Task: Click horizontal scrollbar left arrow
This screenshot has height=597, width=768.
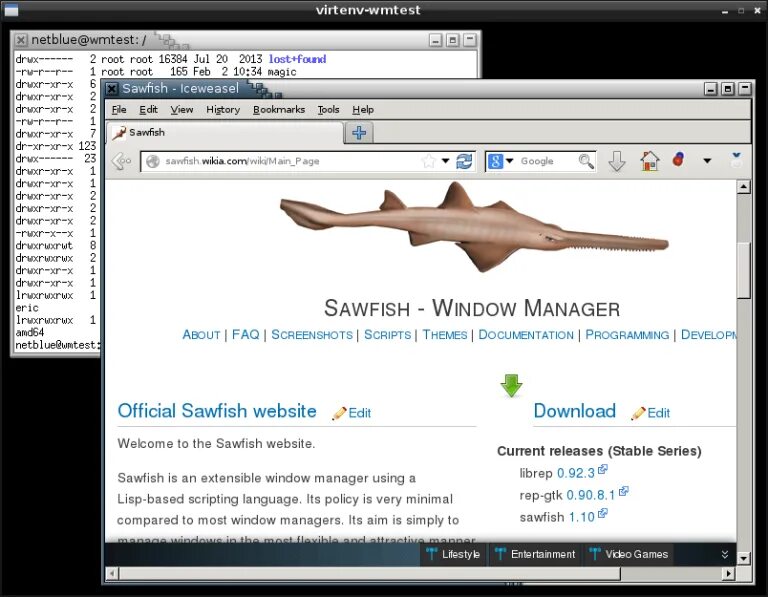Action: [x=112, y=573]
